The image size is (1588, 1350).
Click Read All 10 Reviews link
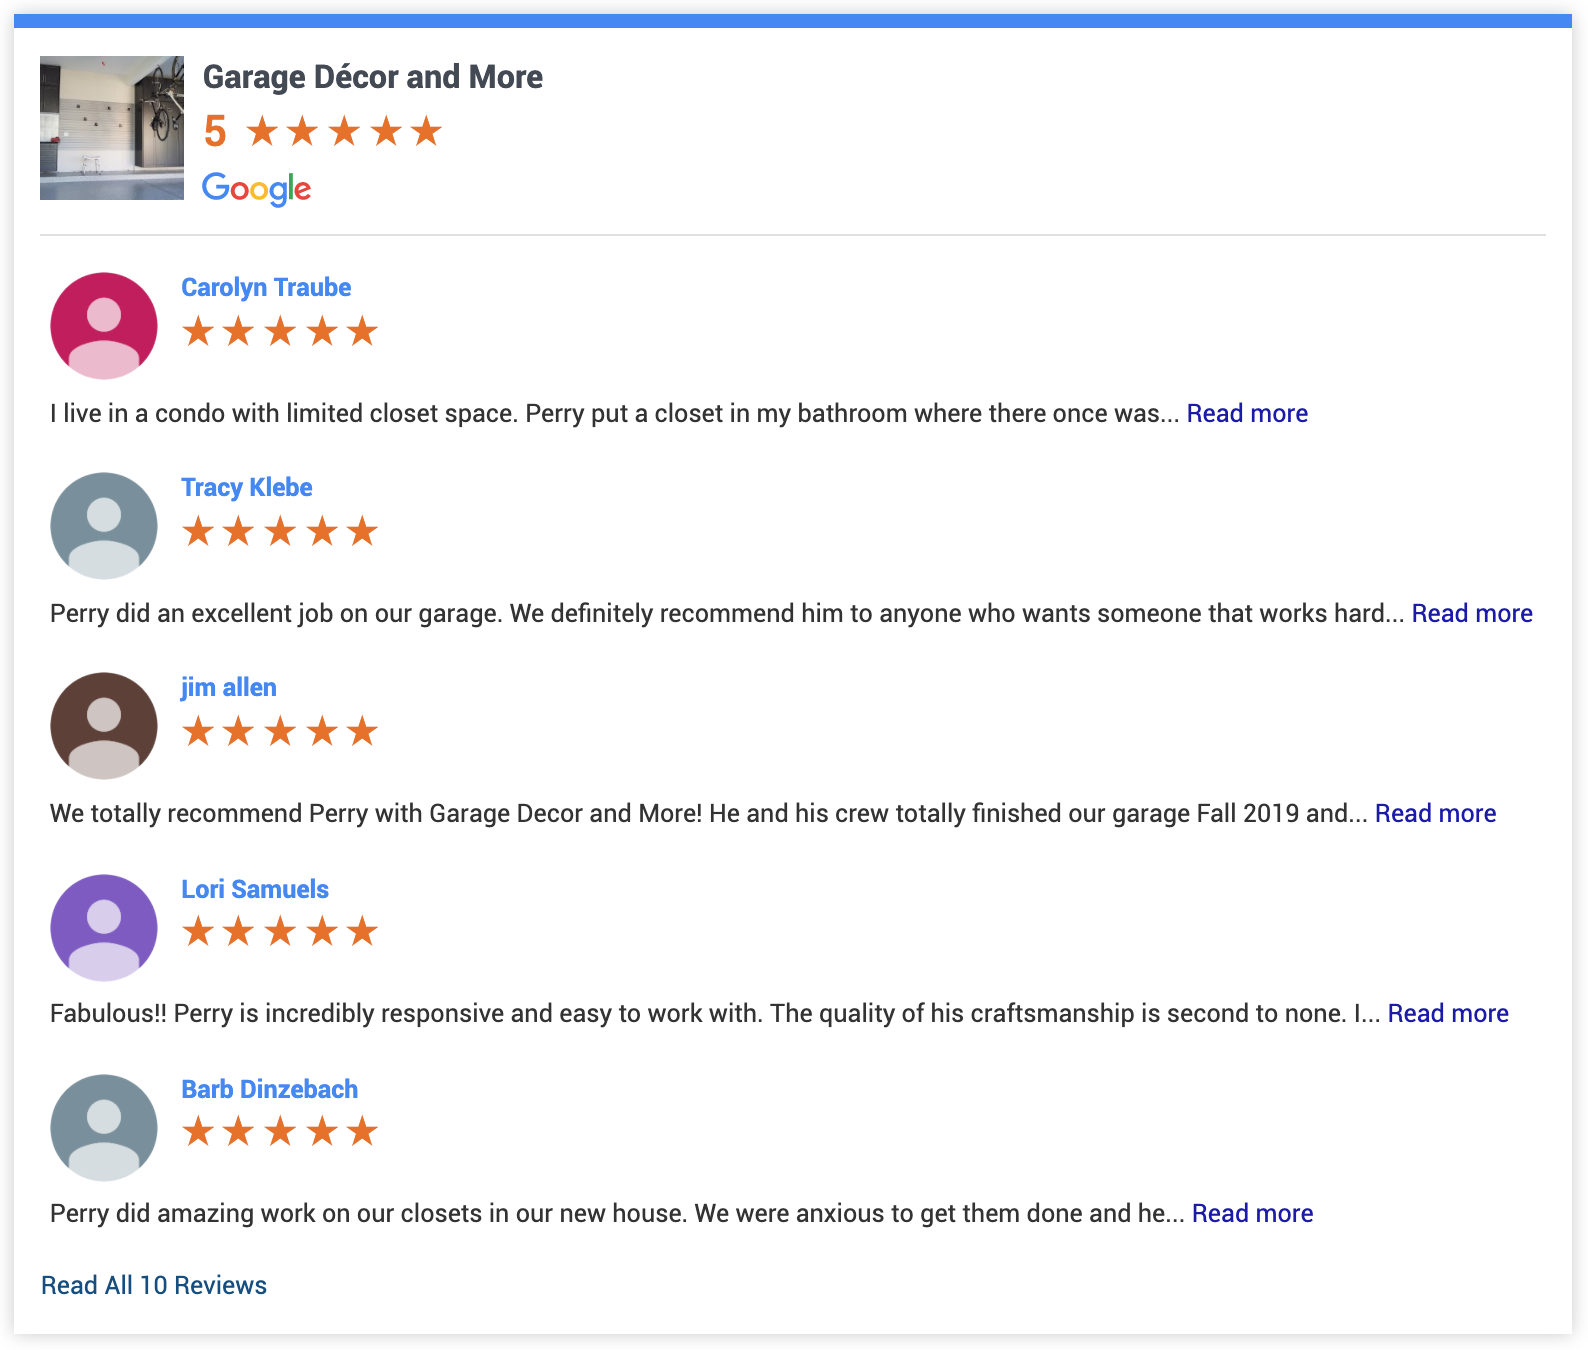(x=154, y=1286)
